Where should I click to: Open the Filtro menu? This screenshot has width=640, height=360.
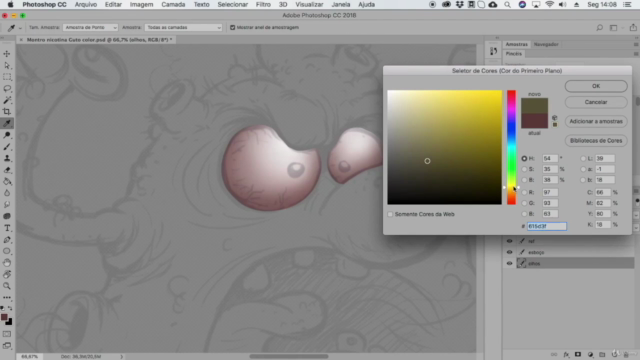point(263,4)
